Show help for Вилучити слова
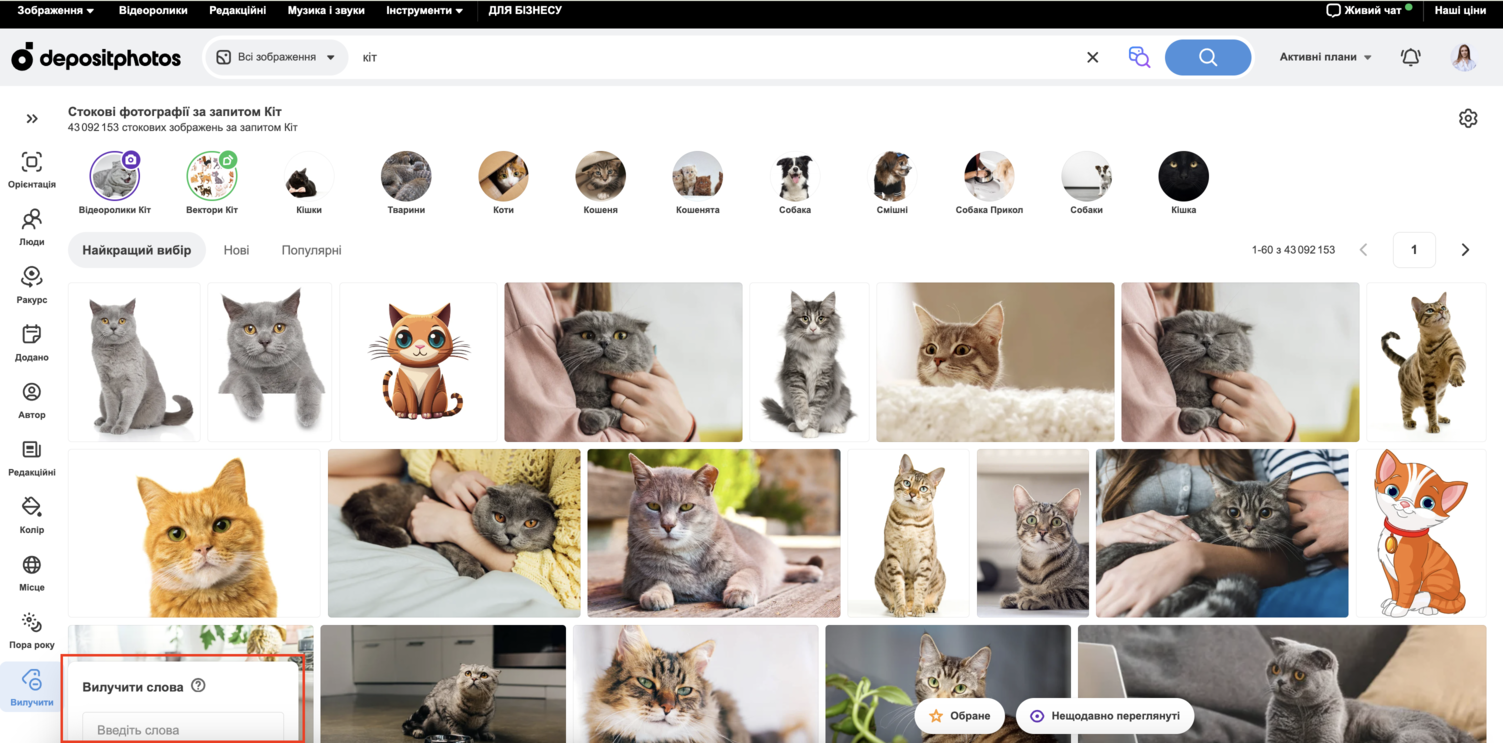This screenshot has height=743, width=1503. [198, 686]
